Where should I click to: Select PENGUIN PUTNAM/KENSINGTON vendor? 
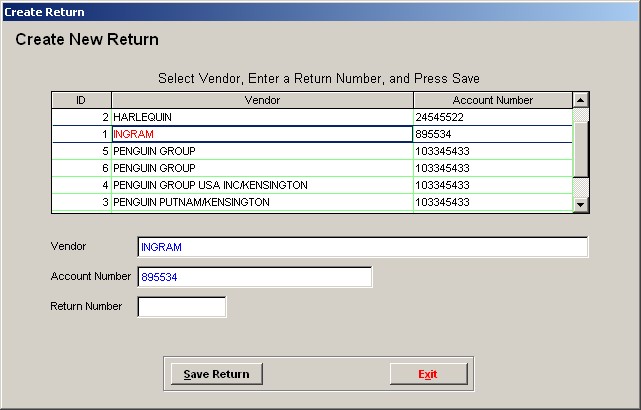tap(262, 202)
